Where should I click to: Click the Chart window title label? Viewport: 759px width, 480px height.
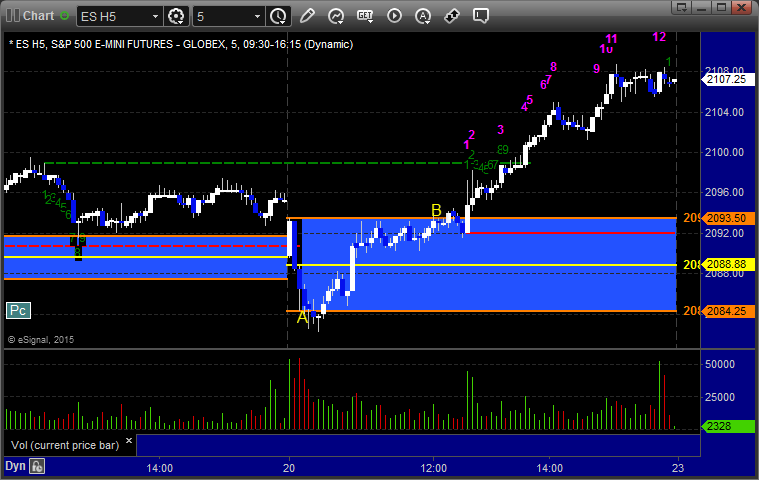(x=38, y=16)
